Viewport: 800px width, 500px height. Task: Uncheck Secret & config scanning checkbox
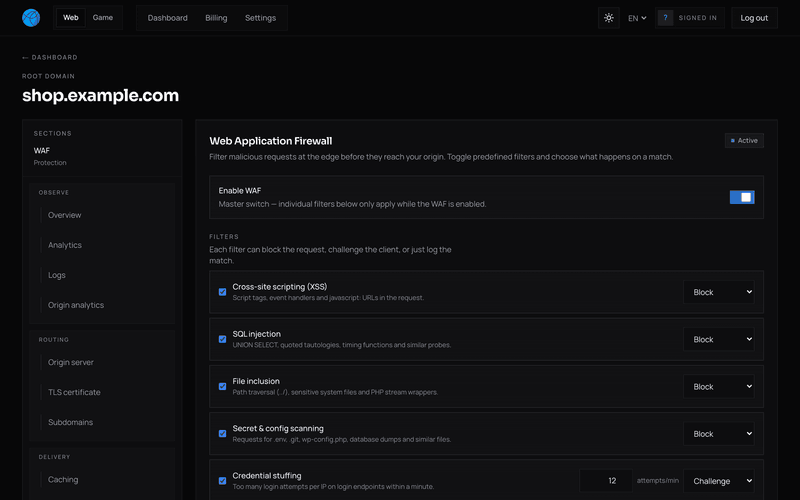[x=222, y=434]
